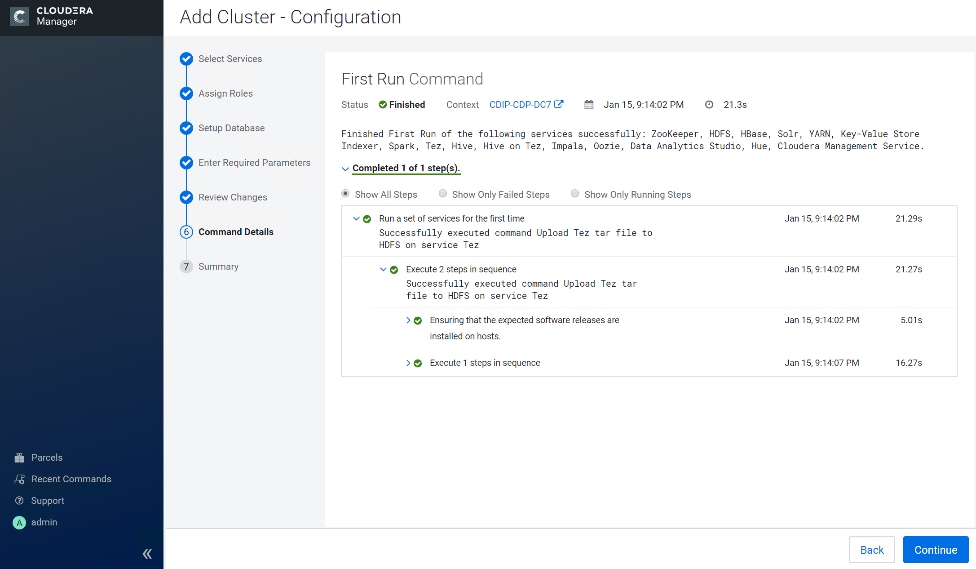Go to Review Changes wizard step
Image resolution: width=976 pixels, height=569 pixels.
(x=232, y=197)
